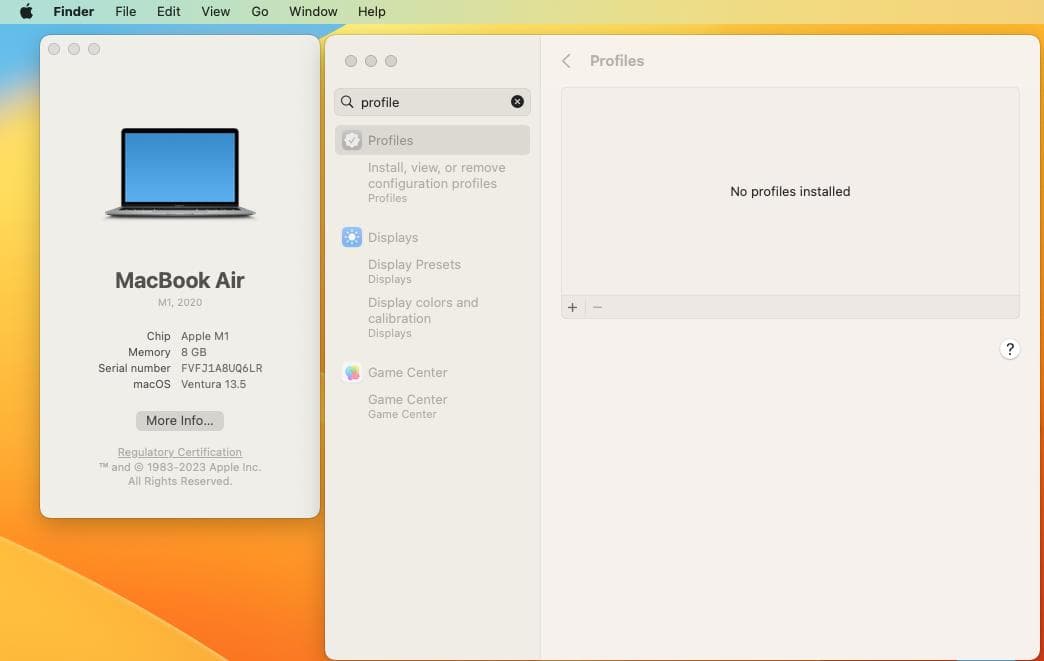Select Install, view, or remove profiles result

pos(436,176)
